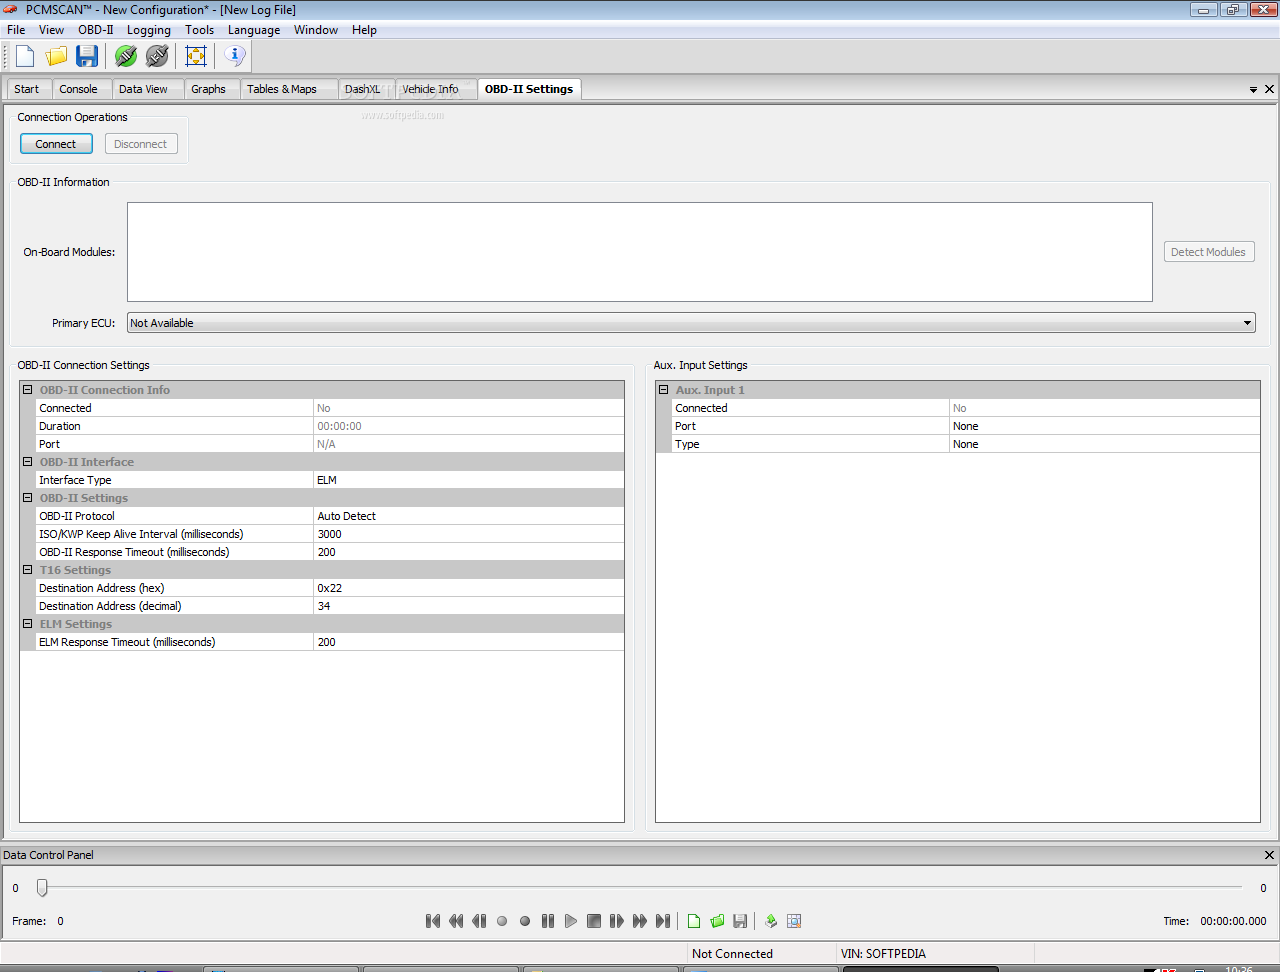Click the Detect Modules button
The height and width of the screenshot is (972, 1280).
[x=1208, y=252]
